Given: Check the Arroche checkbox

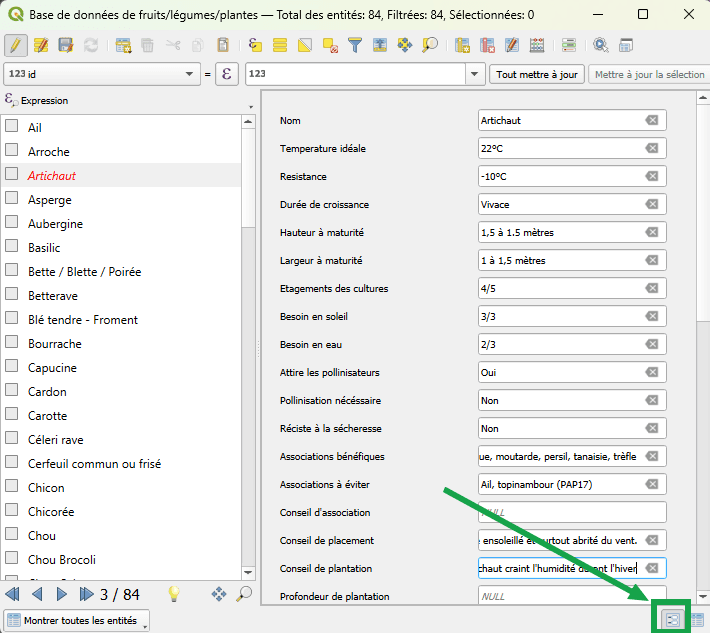Looking at the screenshot, I should tap(11, 149).
